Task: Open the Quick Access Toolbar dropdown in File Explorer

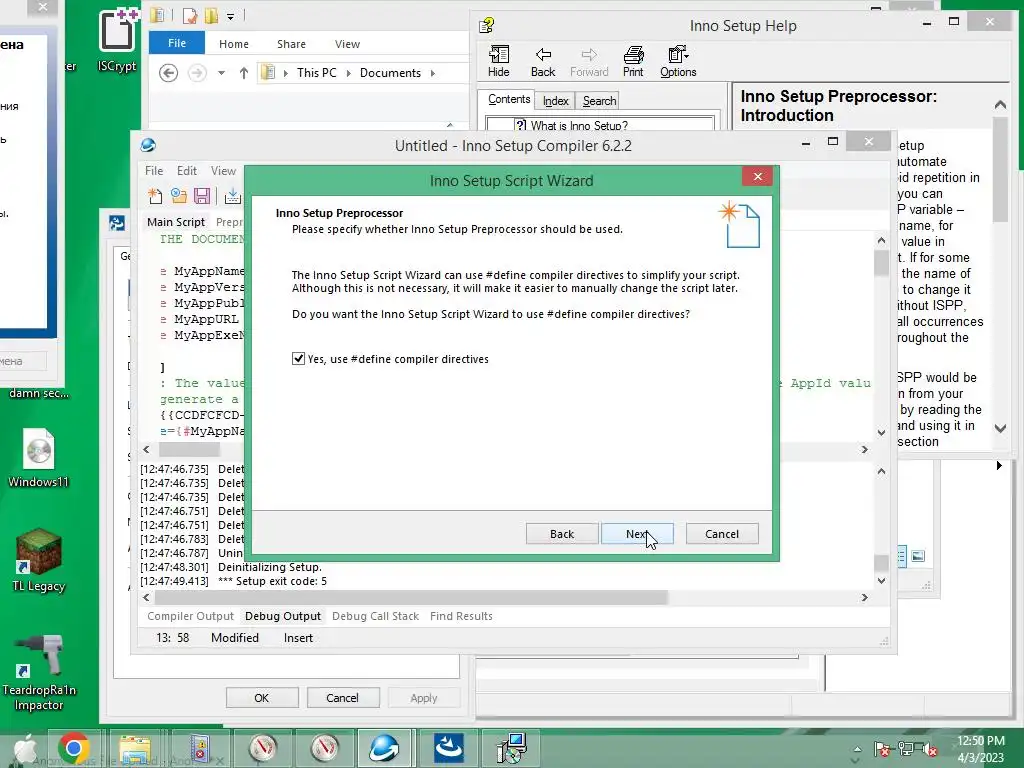Action: tap(231, 16)
